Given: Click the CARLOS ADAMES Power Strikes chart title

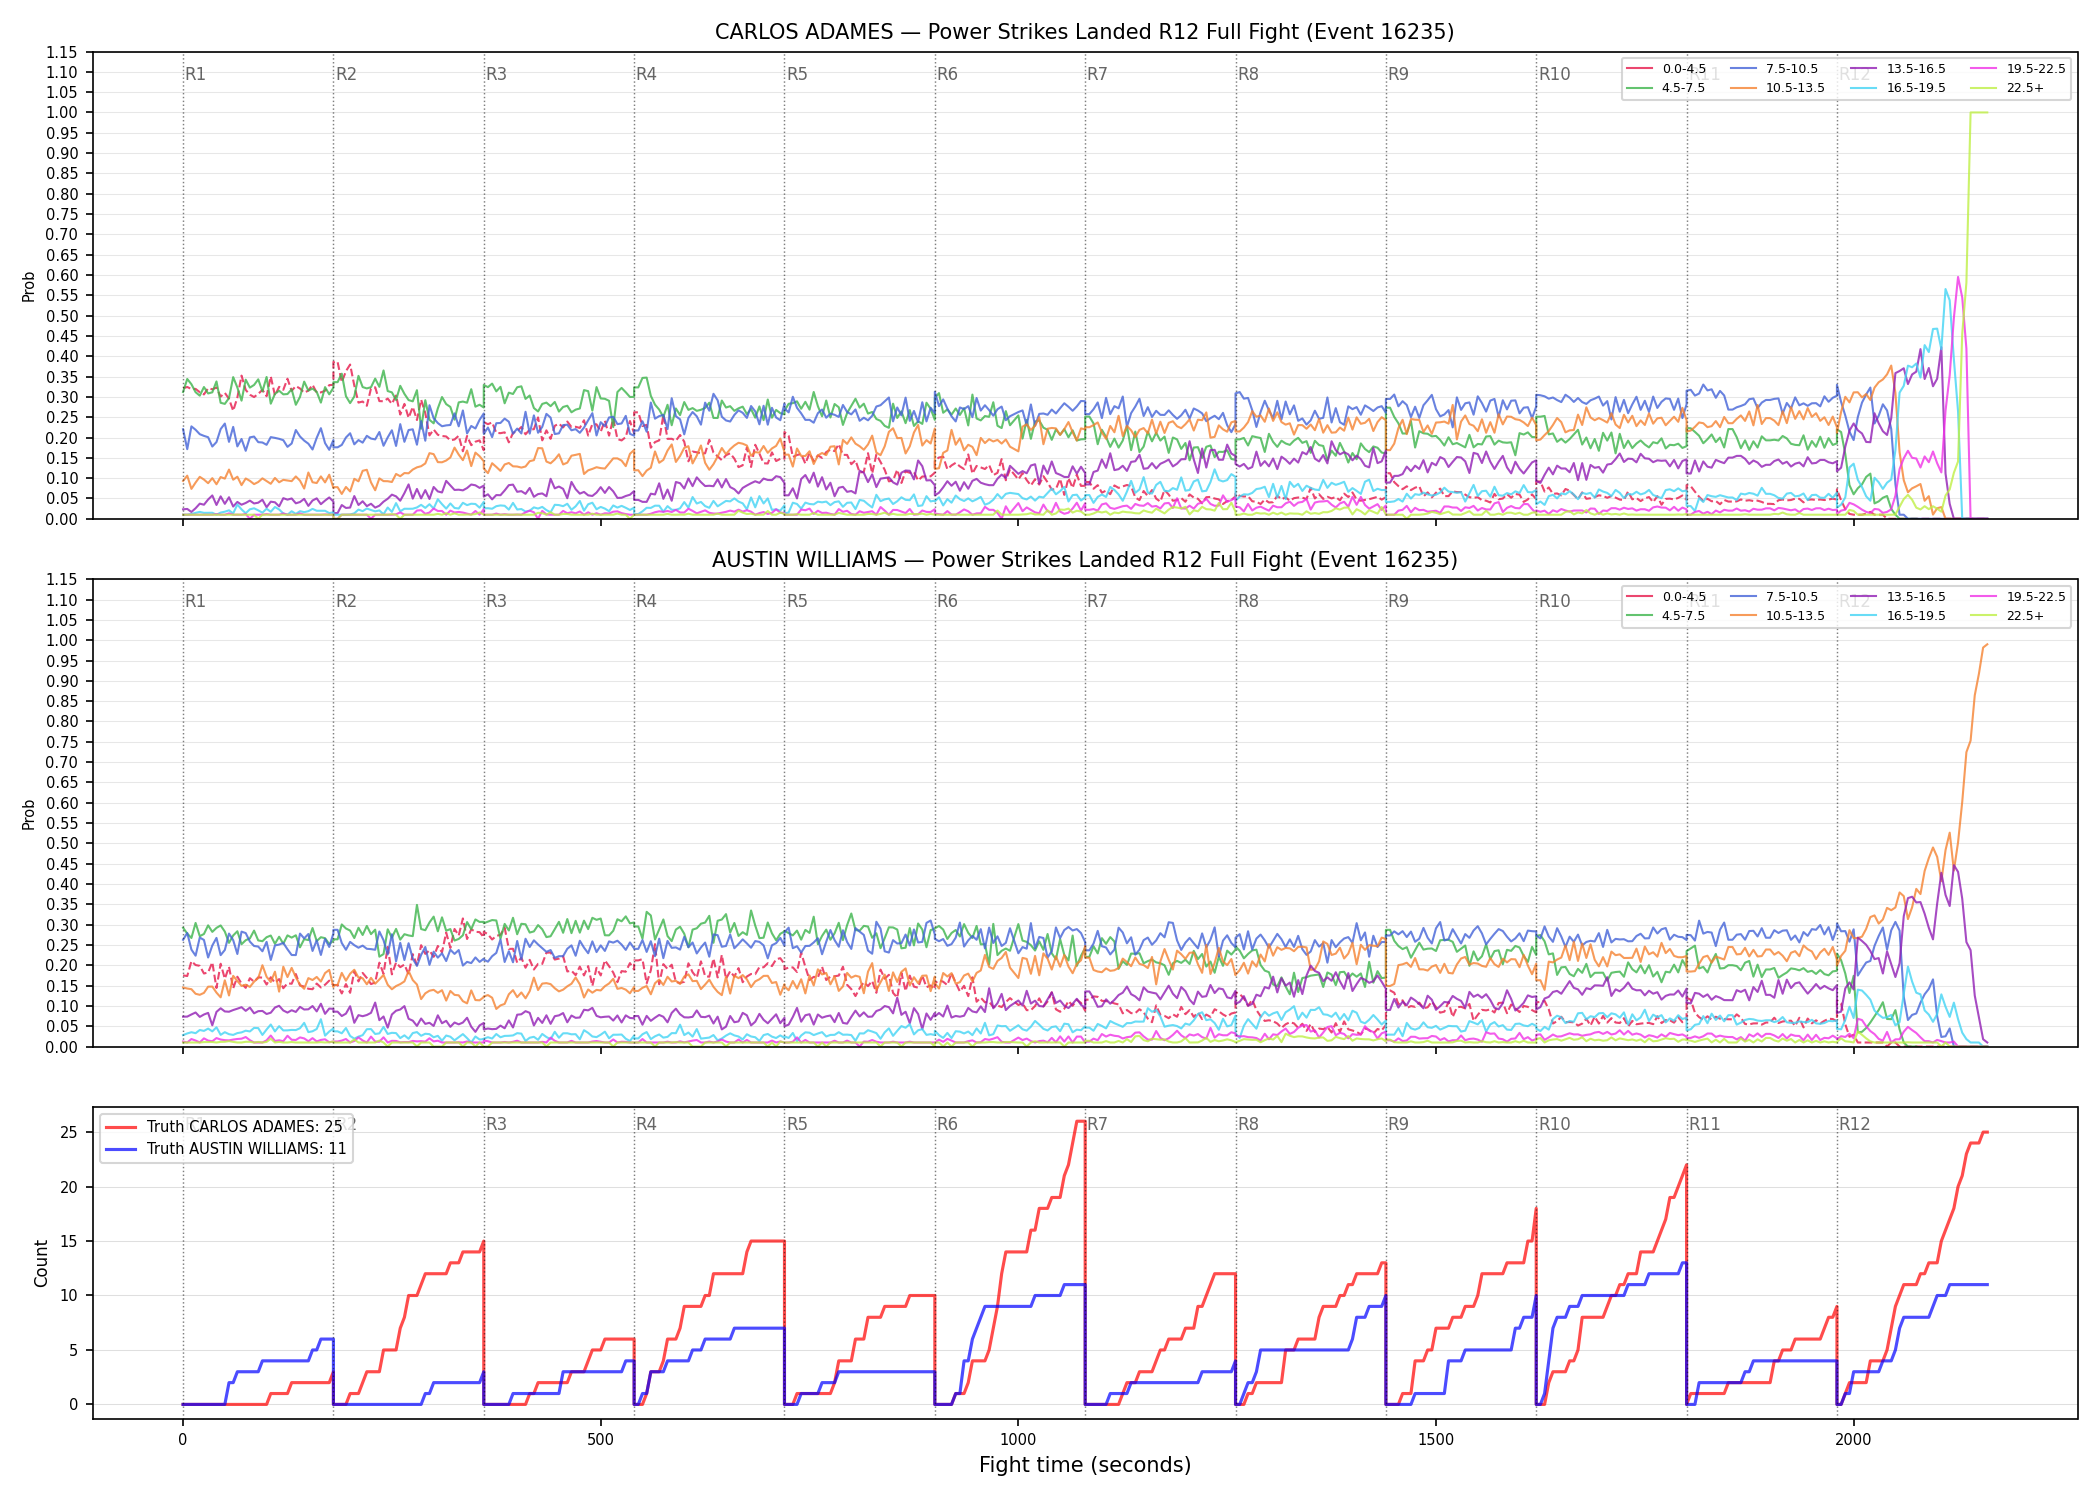Looking at the screenshot, I should click(1084, 32).
